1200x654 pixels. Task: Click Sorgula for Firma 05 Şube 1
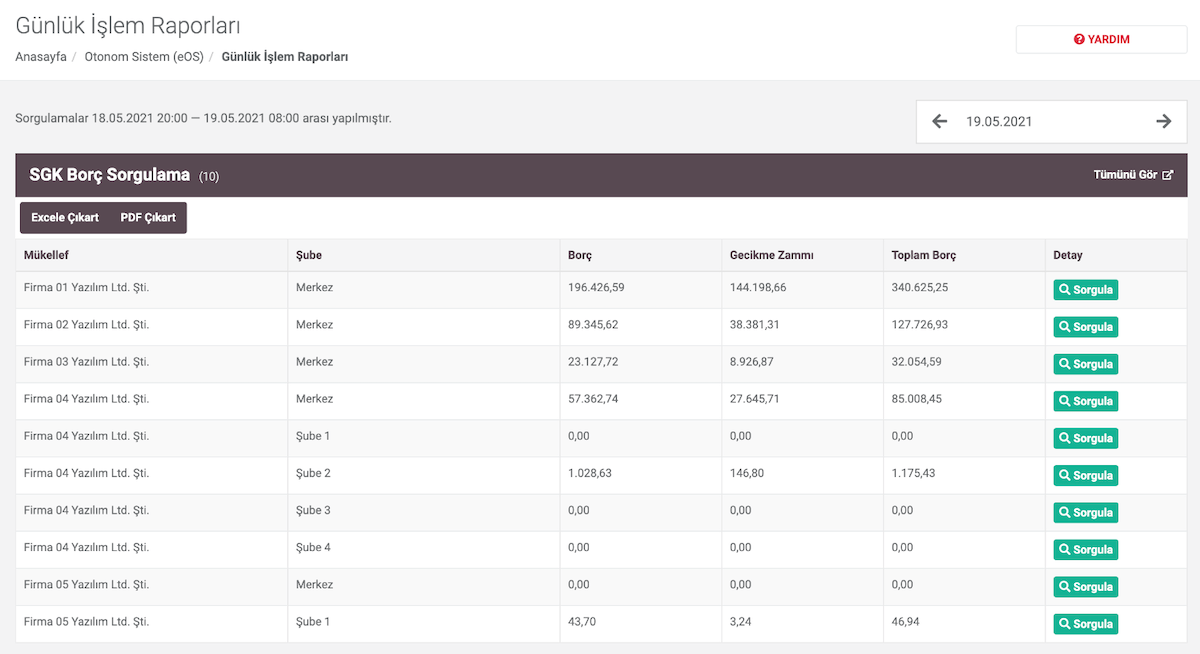tap(1085, 624)
